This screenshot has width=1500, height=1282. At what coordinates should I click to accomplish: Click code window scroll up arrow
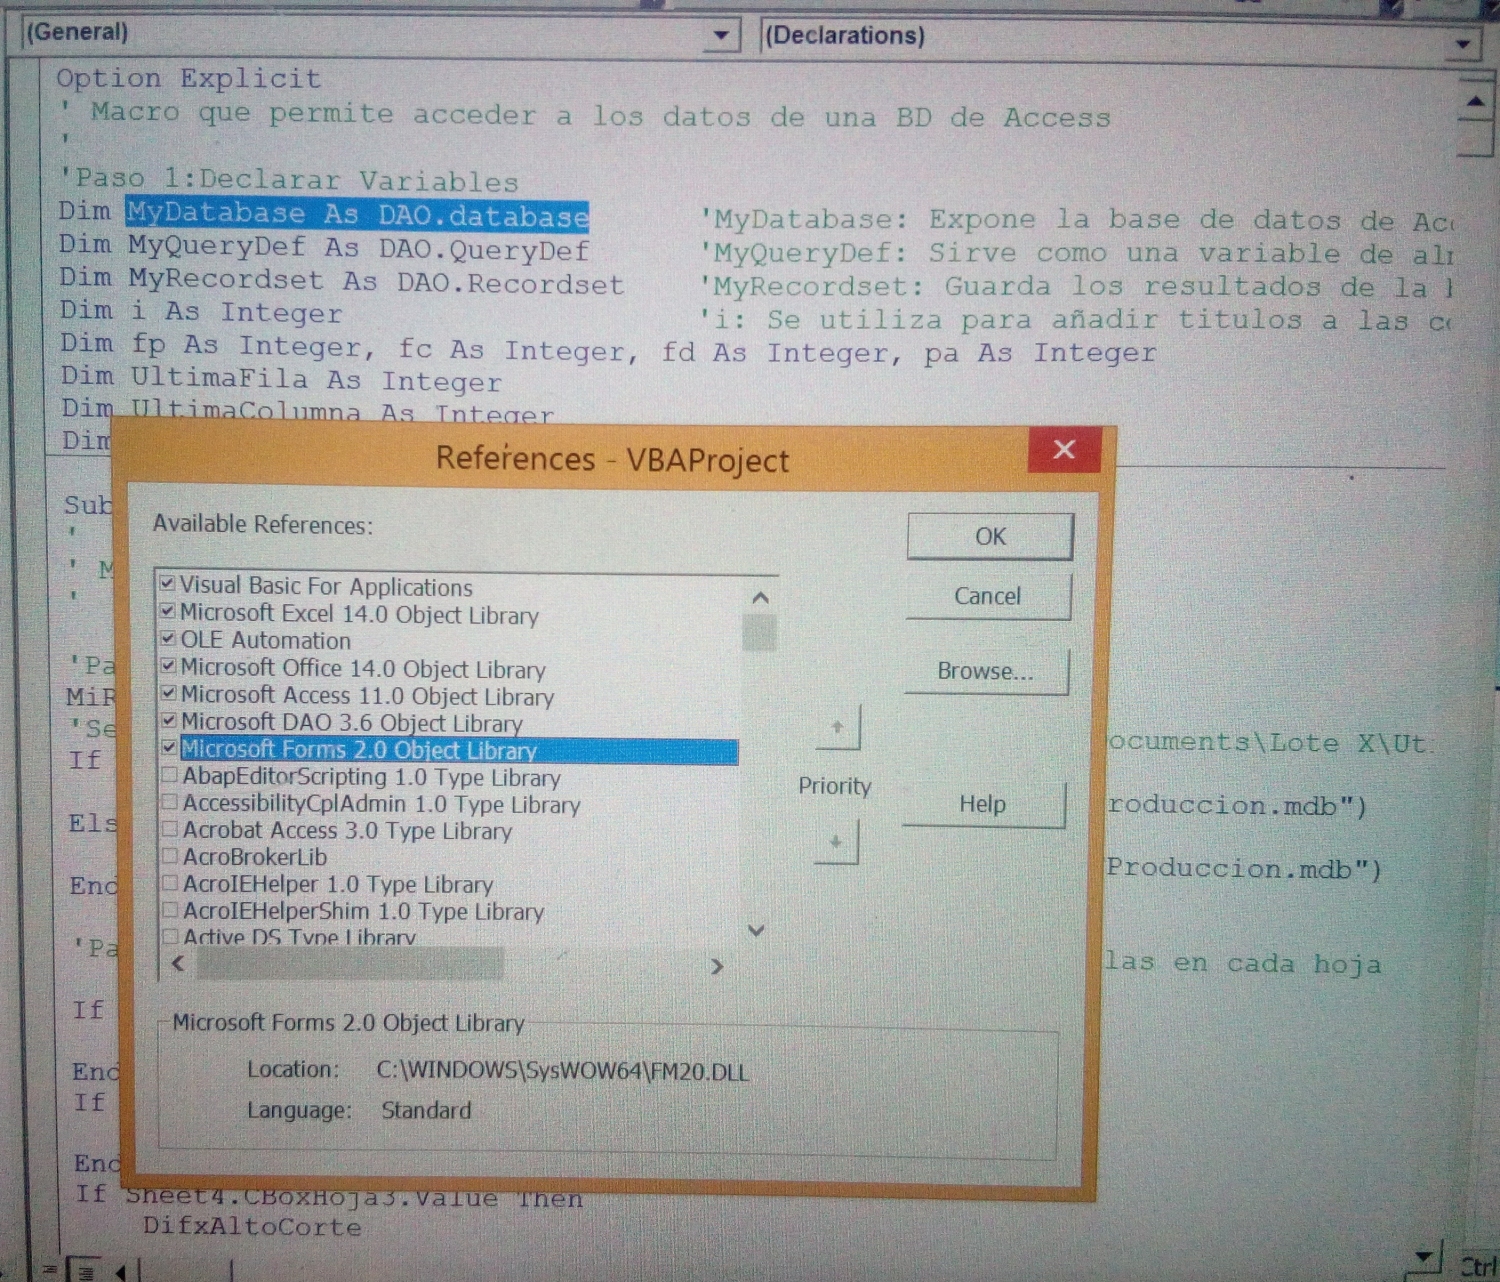point(1475,100)
